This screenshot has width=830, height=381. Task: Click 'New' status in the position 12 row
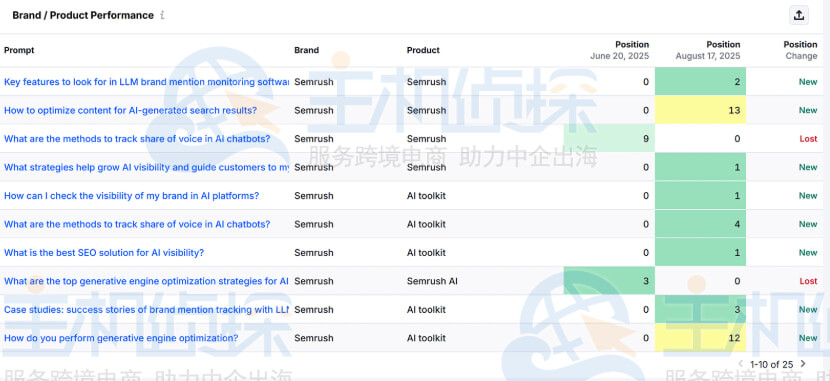tap(808, 338)
